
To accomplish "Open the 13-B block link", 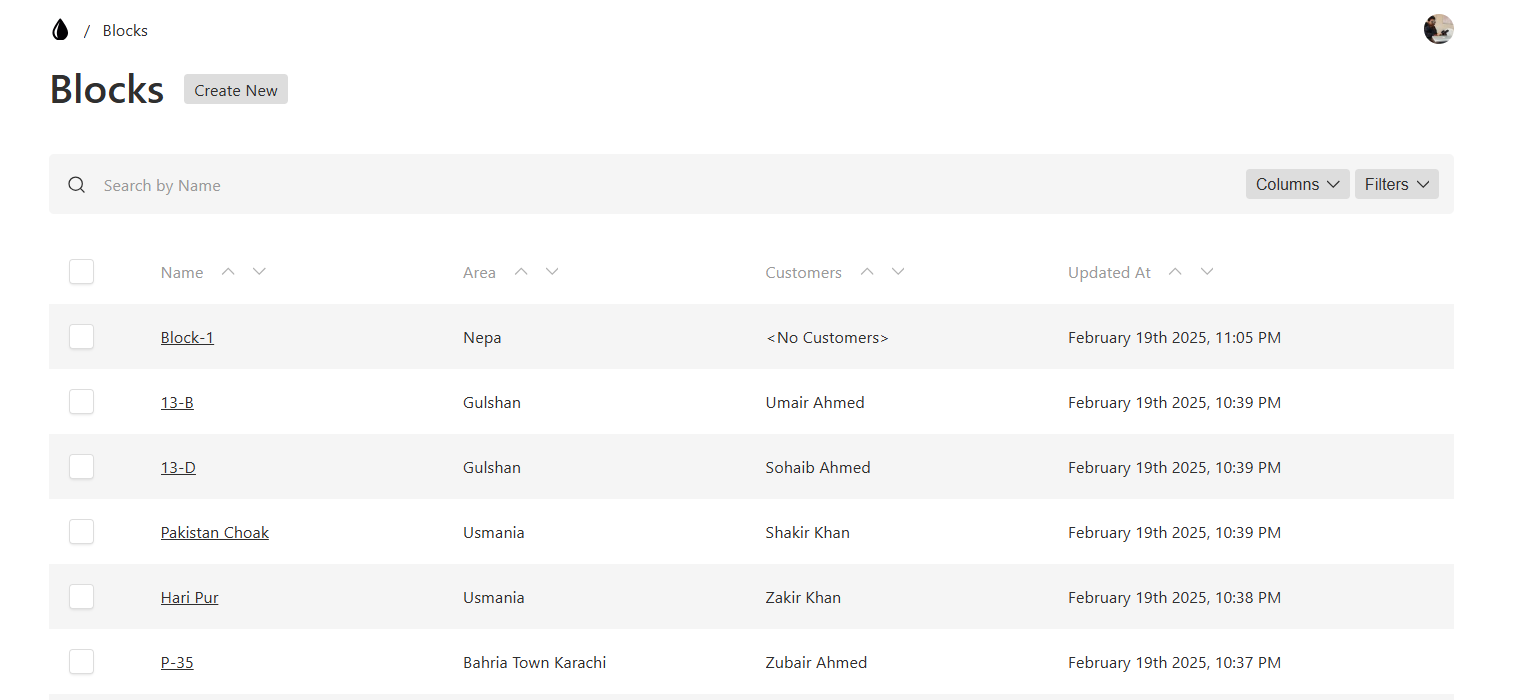I will (177, 403).
